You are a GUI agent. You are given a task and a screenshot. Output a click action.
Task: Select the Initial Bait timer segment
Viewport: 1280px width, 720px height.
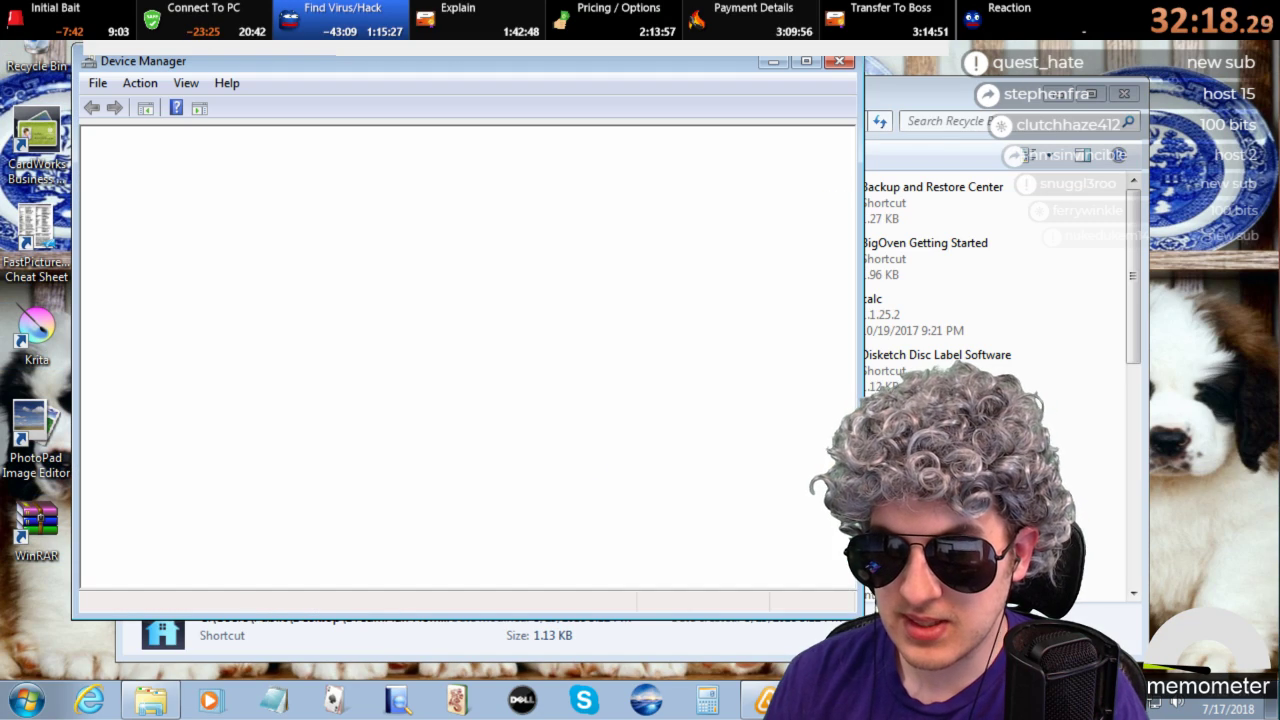click(68, 20)
